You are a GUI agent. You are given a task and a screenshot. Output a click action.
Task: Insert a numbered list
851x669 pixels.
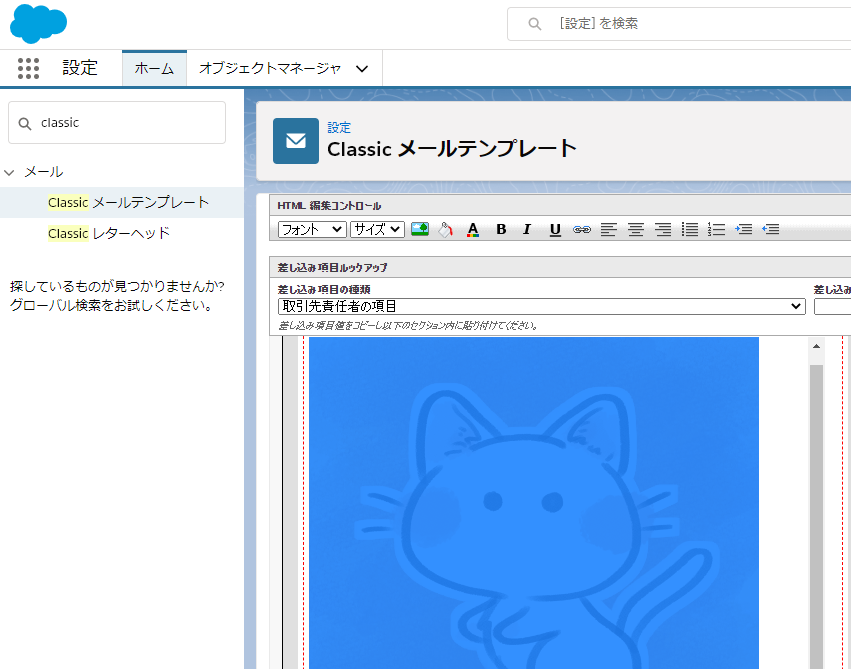click(x=716, y=229)
